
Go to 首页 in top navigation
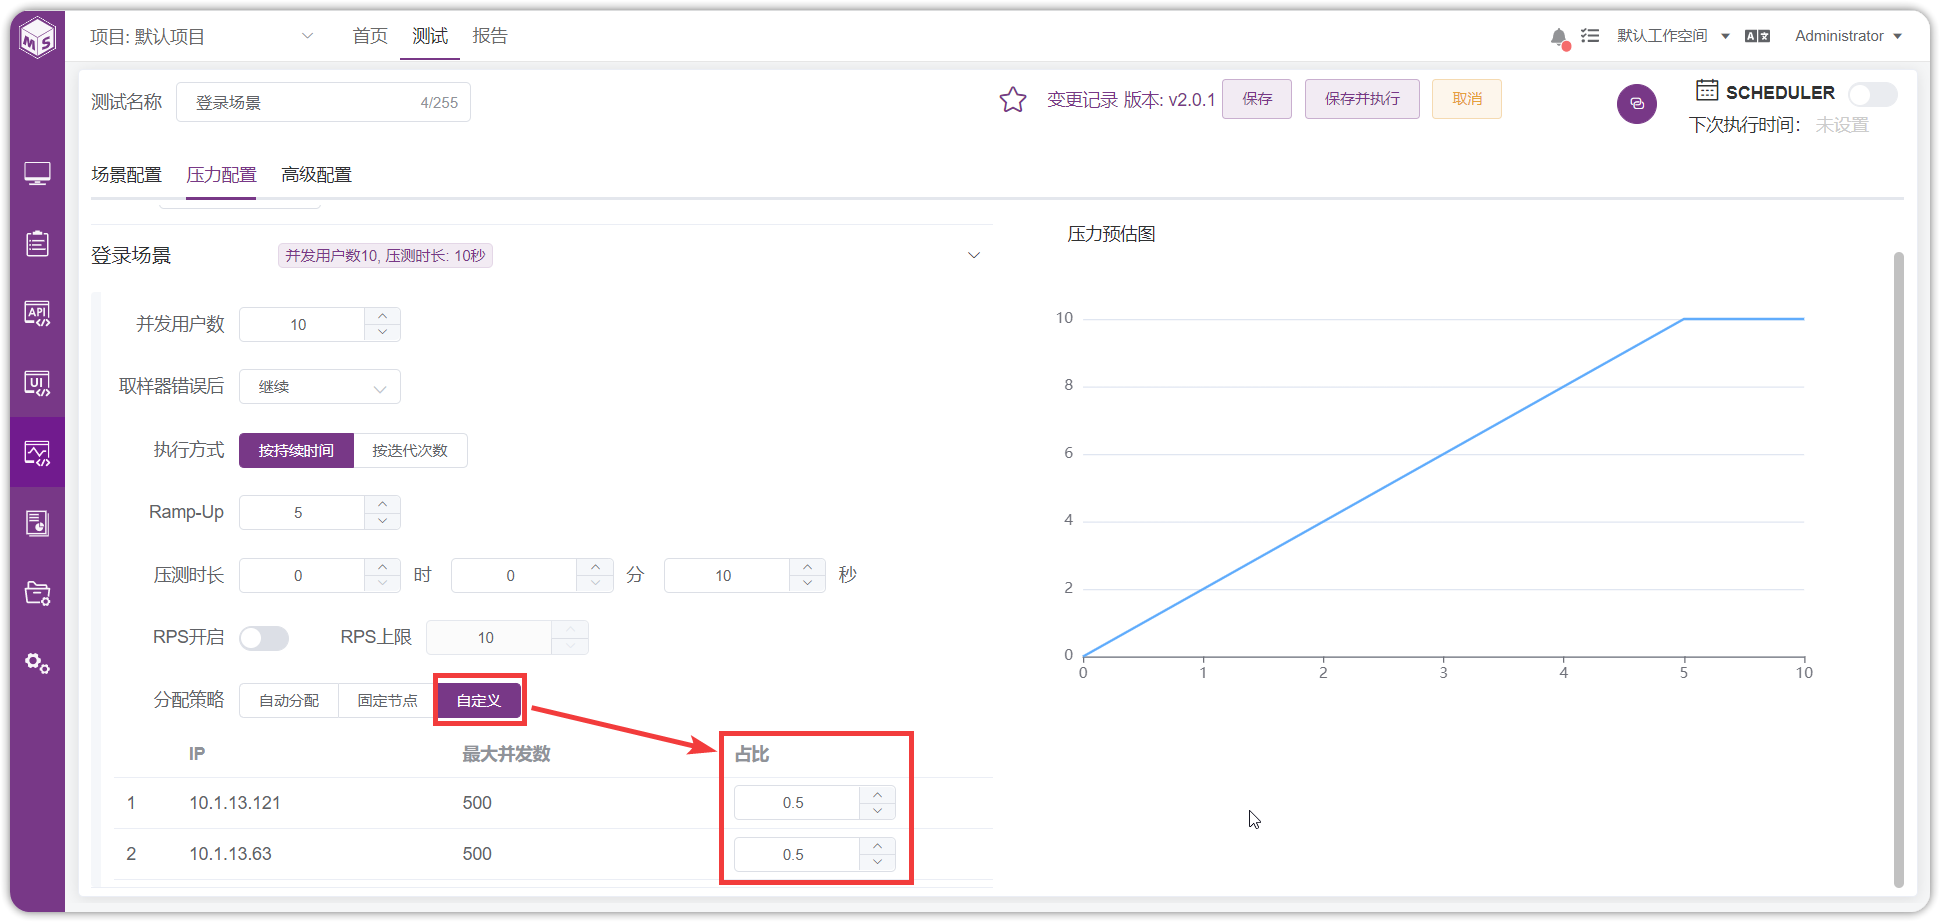(x=370, y=36)
